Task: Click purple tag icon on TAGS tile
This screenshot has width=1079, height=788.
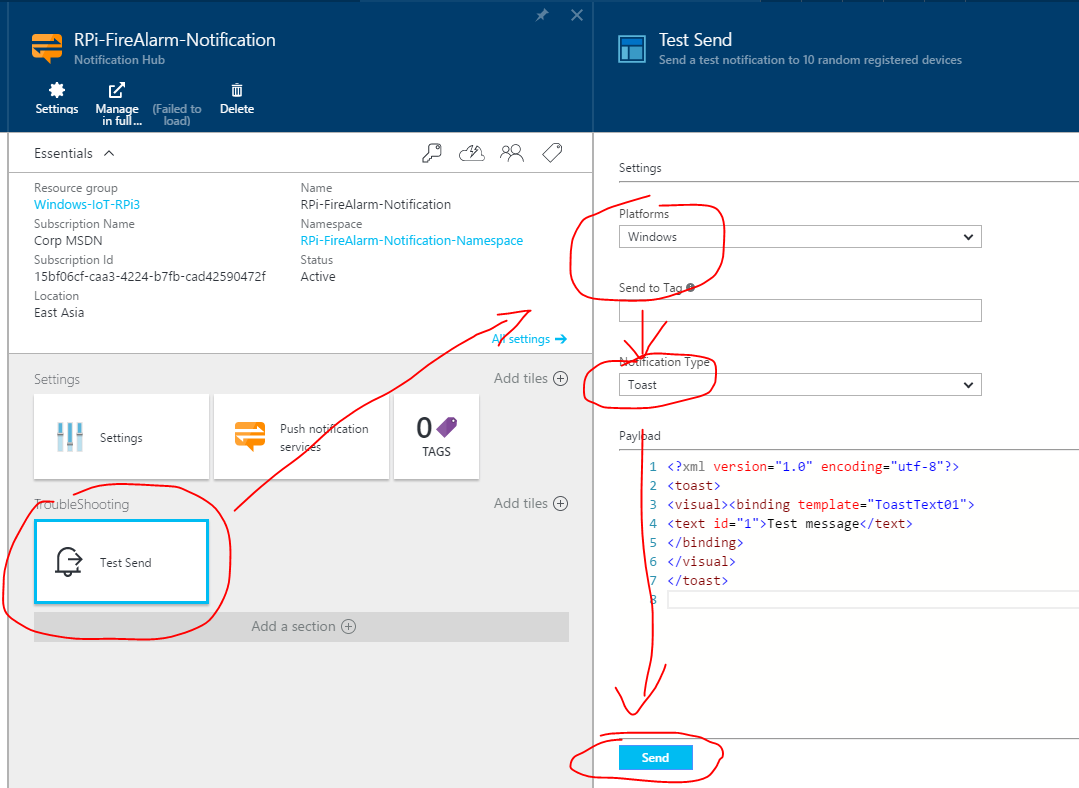Action: [447, 427]
